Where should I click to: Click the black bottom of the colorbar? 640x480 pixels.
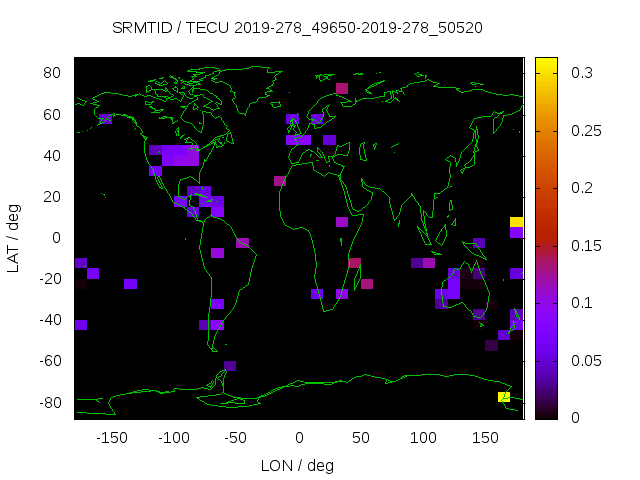[x=546, y=412]
